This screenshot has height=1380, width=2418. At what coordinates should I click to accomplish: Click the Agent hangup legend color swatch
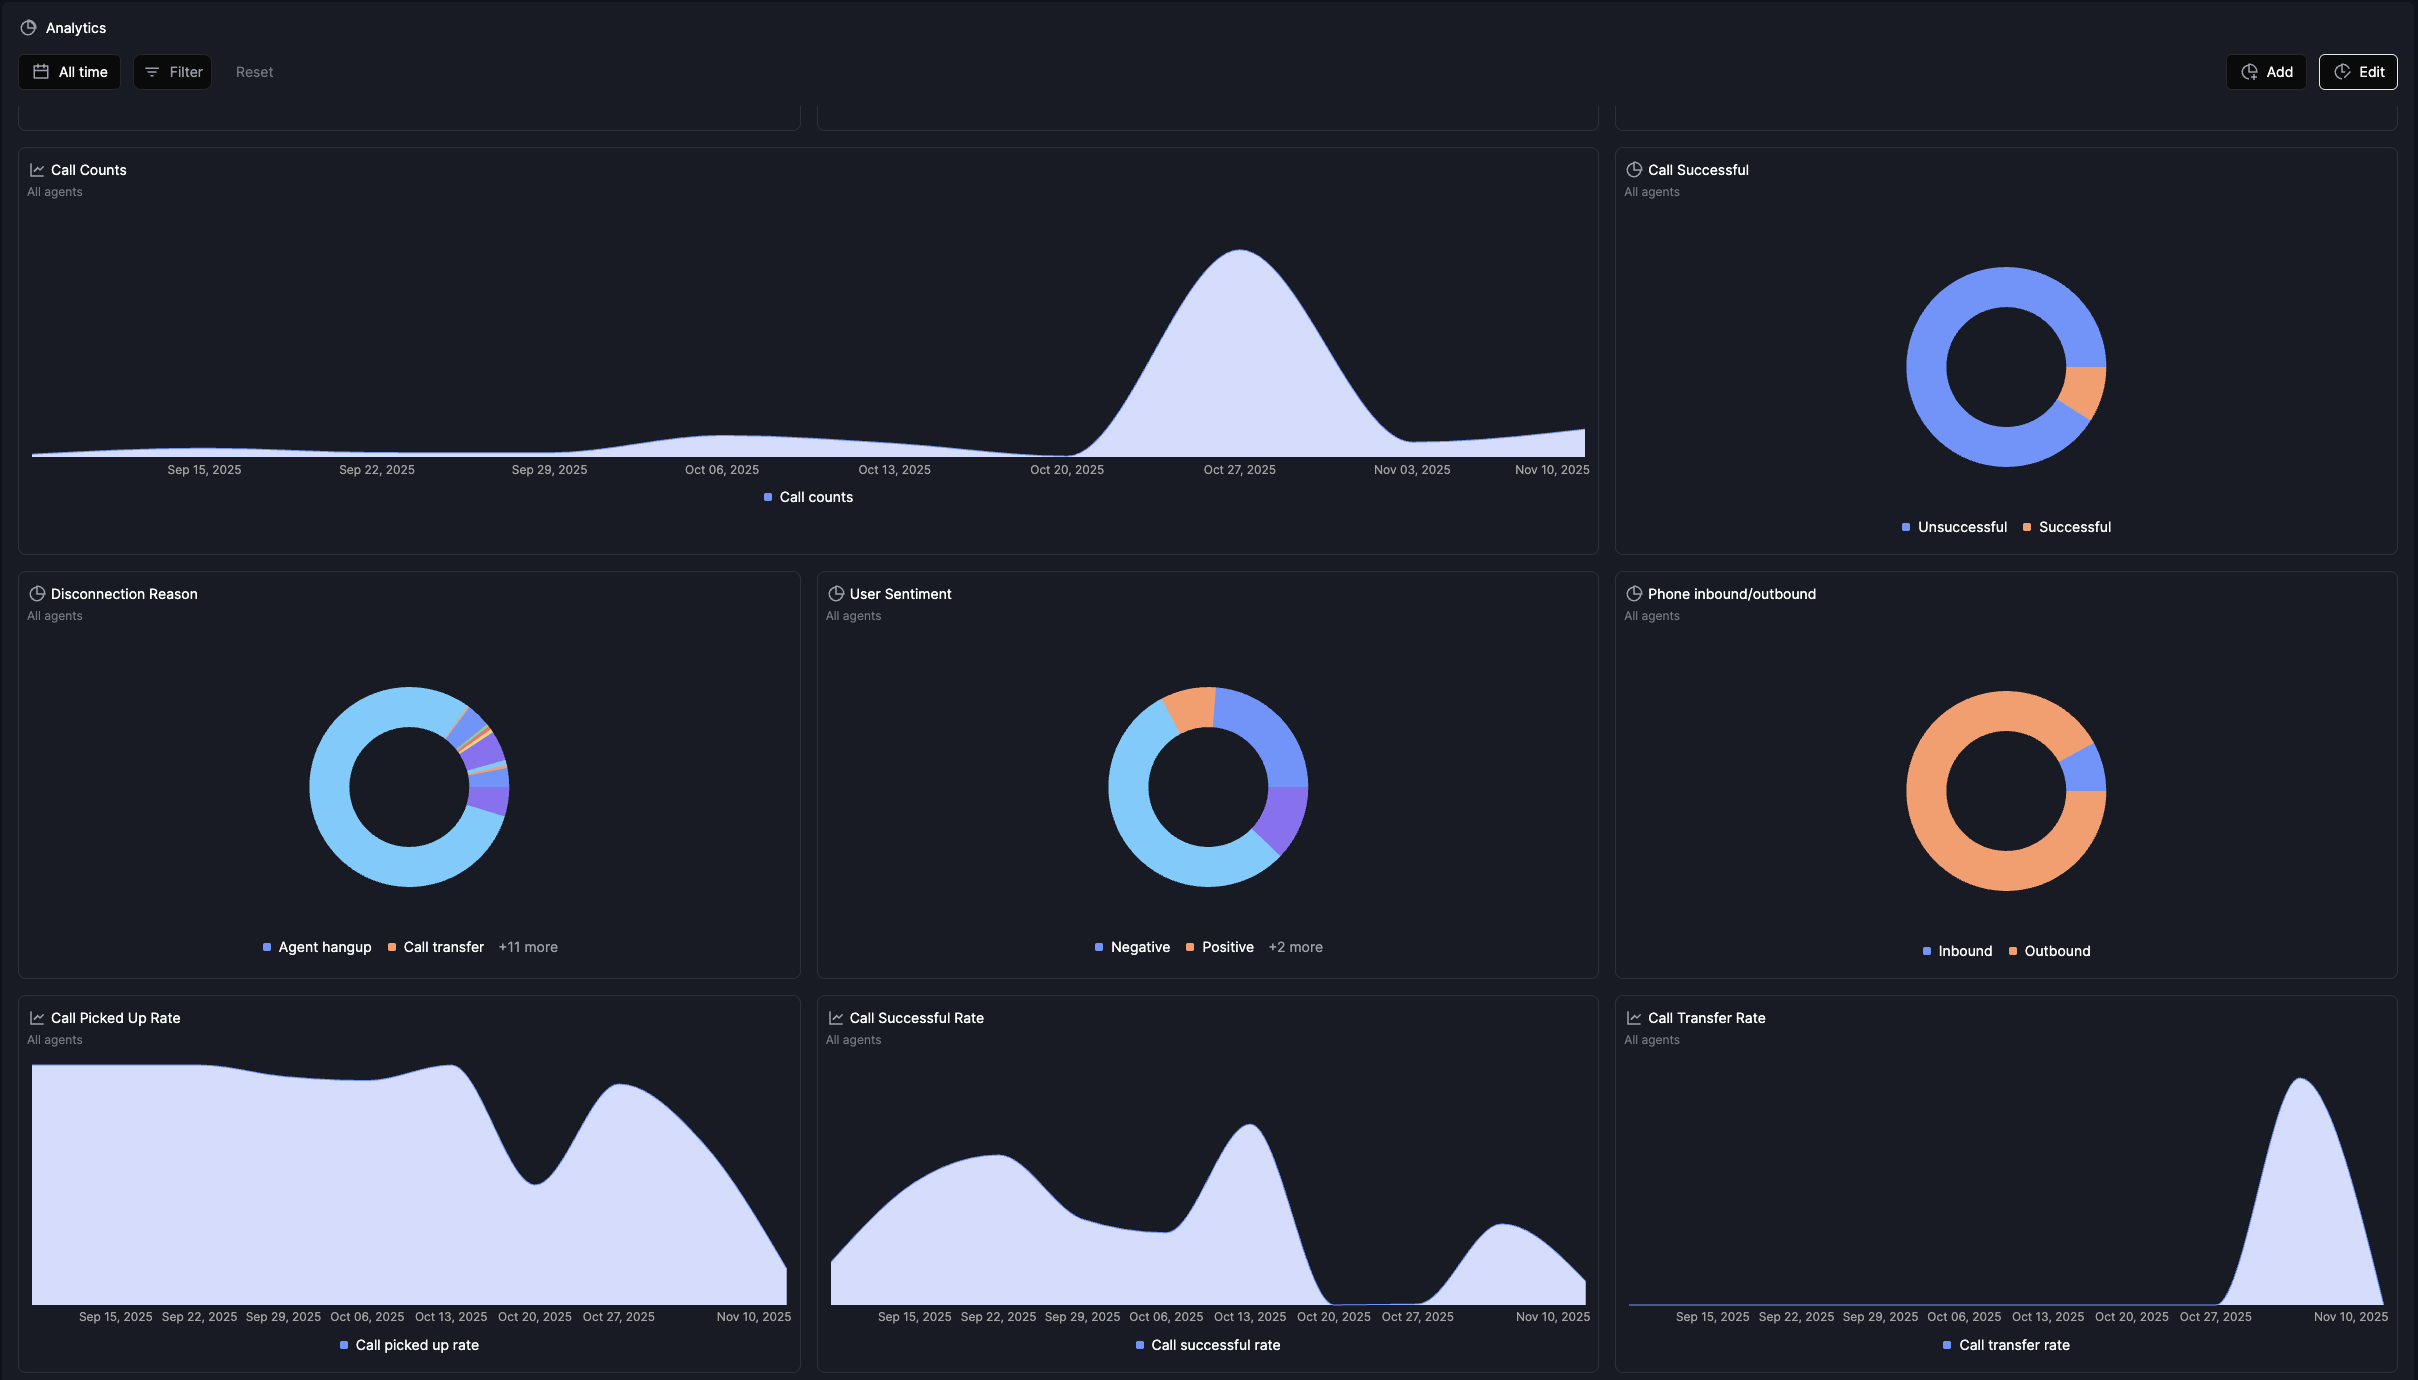click(267, 947)
